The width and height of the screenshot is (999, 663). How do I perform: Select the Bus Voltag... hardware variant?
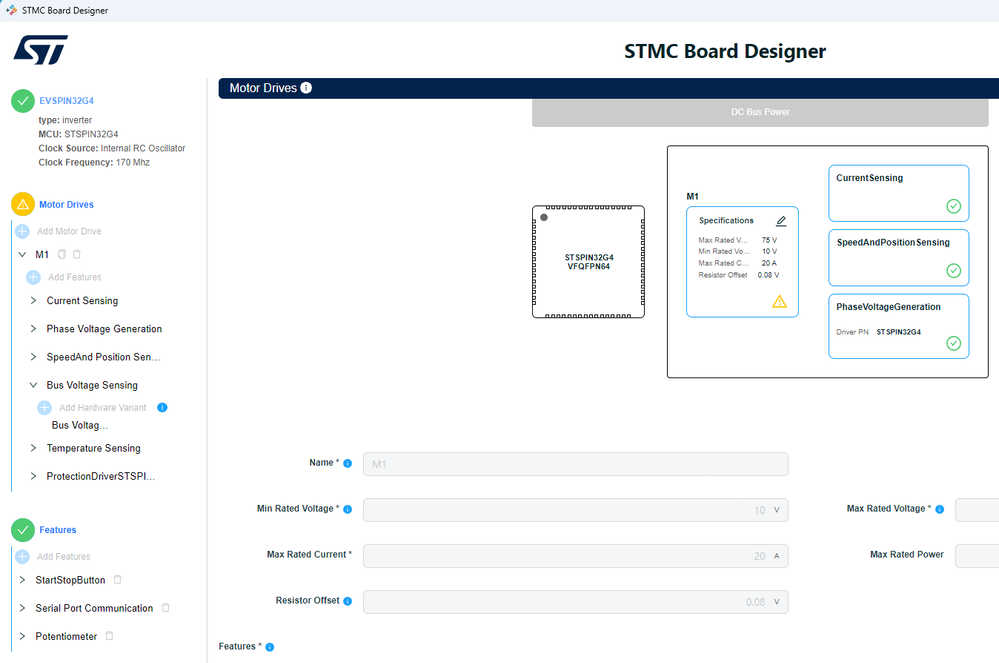(80, 425)
